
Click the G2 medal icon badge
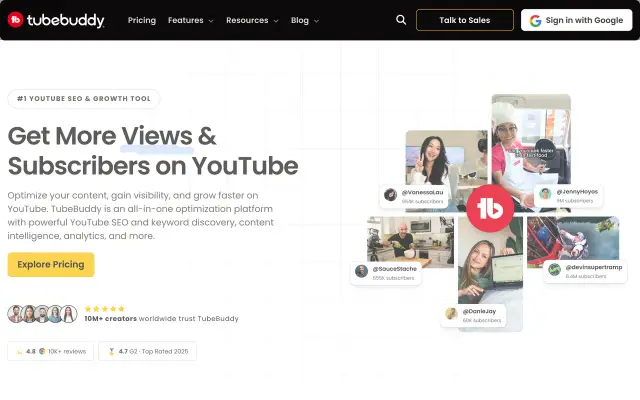(111, 351)
